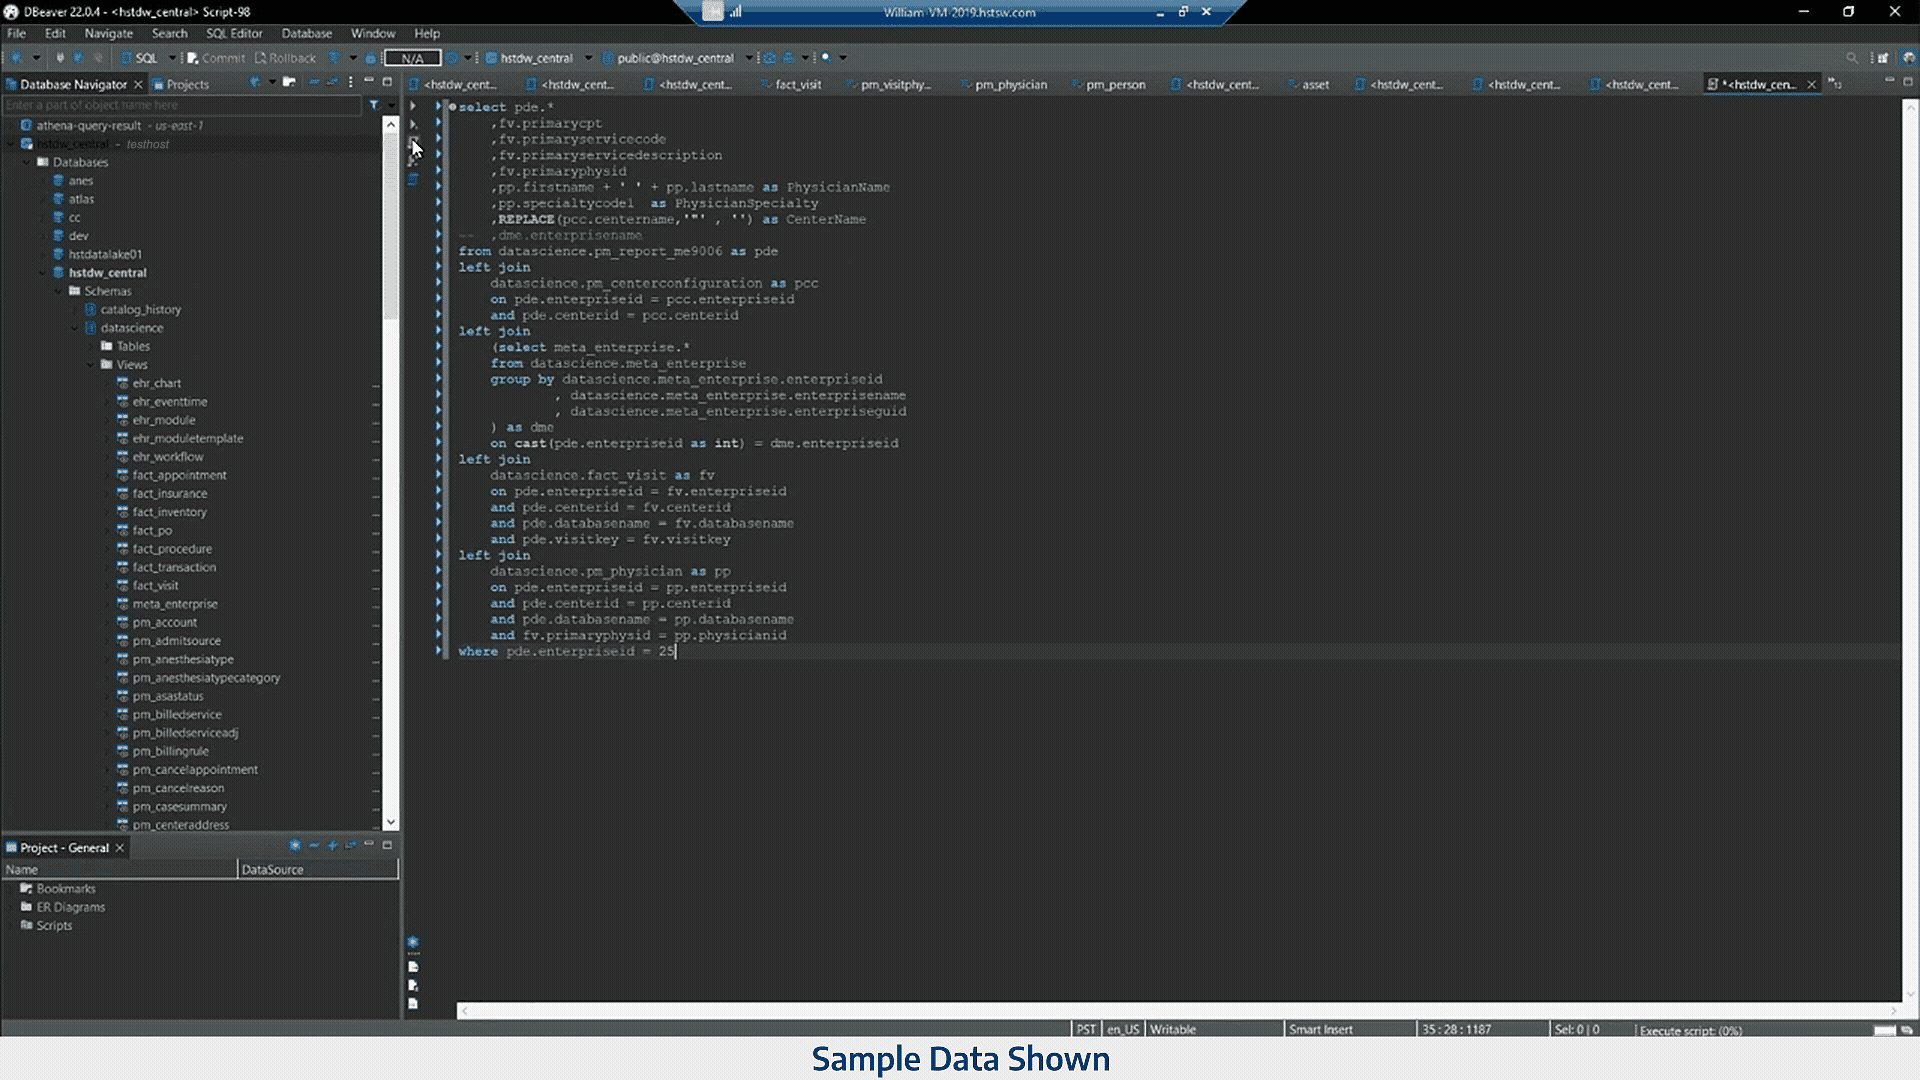Image resolution: width=1920 pixels, height=1080 pixels.
Task: Click the editor horizontal scrollbar
Action: point(1179,1011)
